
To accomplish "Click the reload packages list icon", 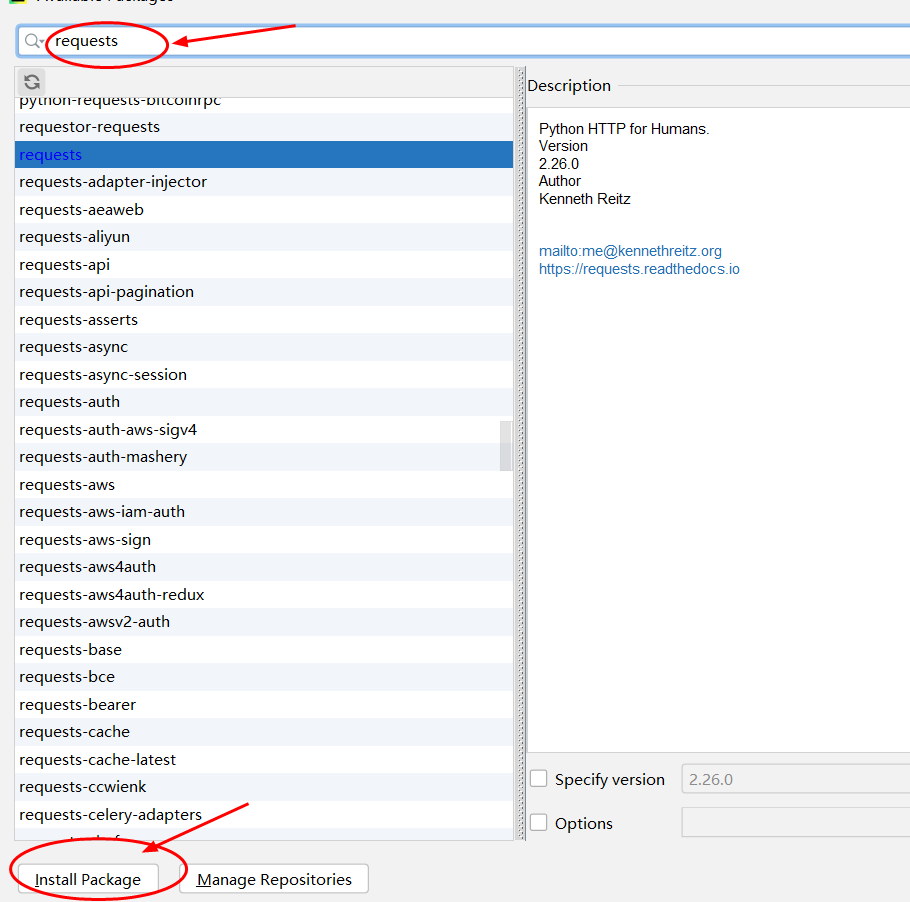I will coord(32,82).
